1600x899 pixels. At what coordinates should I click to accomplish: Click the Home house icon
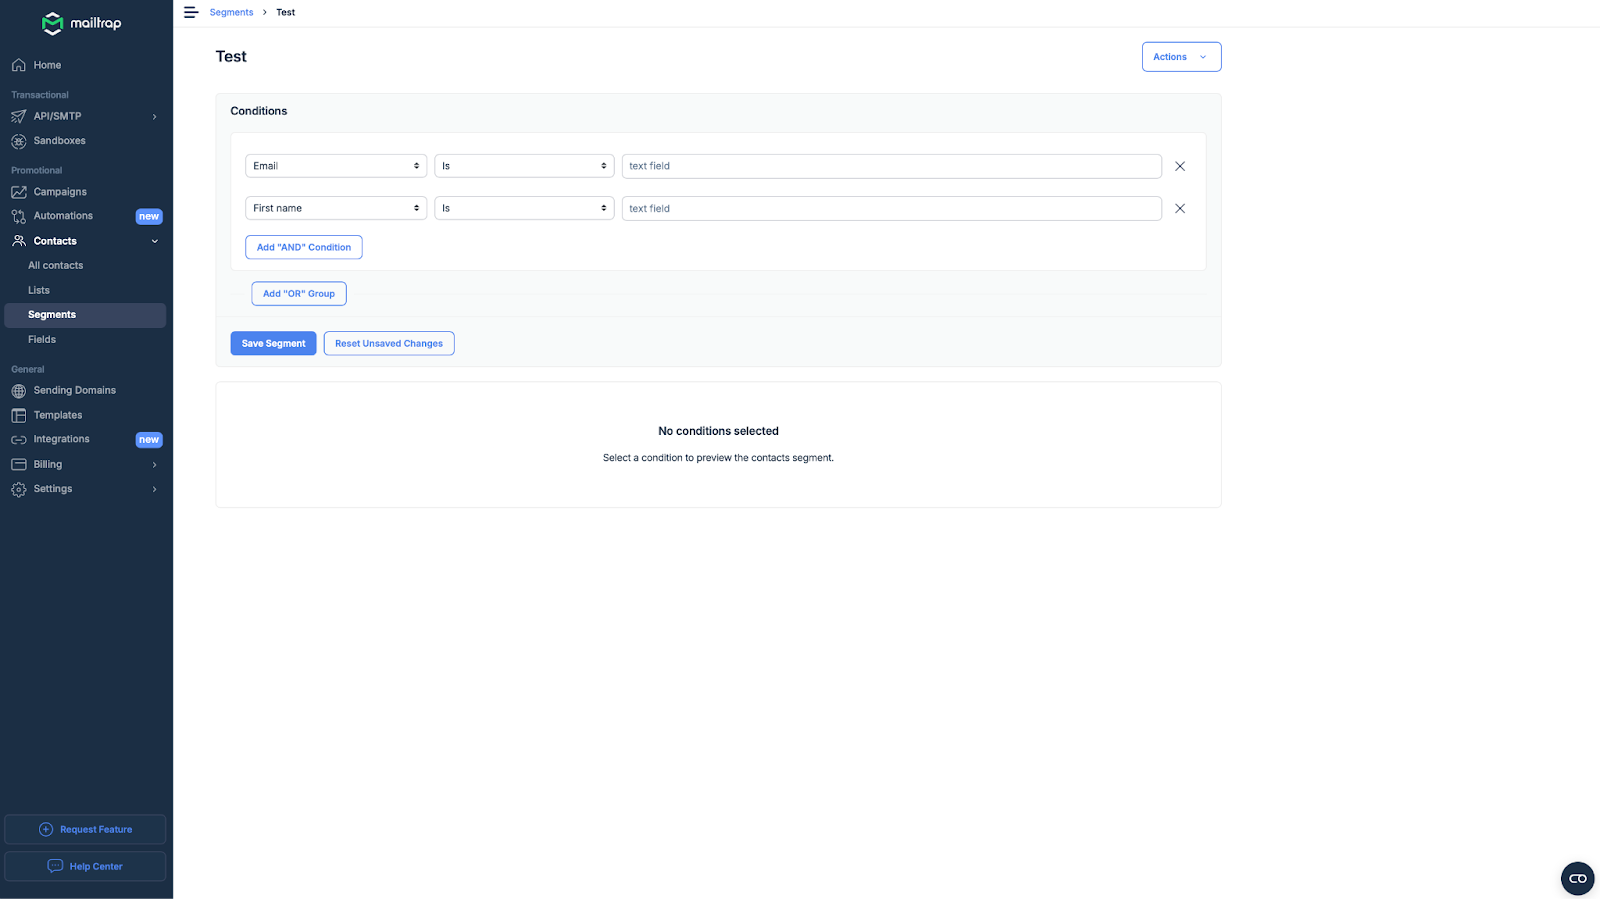pos(19,65)
